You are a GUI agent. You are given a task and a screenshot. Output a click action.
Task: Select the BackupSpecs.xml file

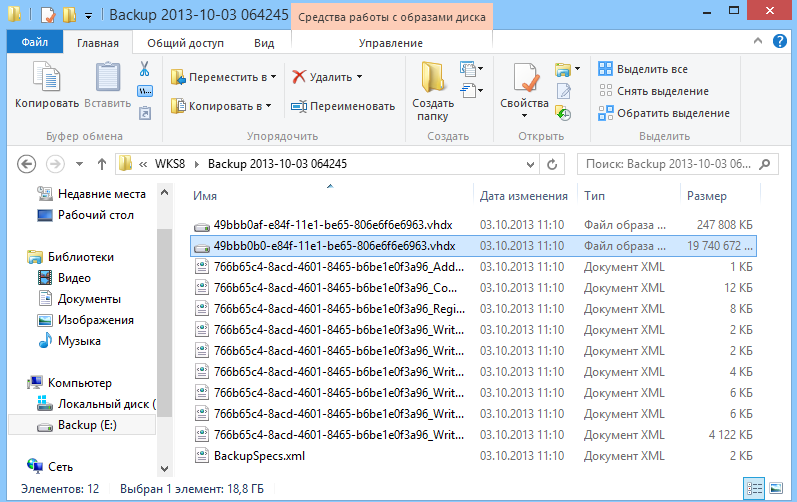[259, 456]
